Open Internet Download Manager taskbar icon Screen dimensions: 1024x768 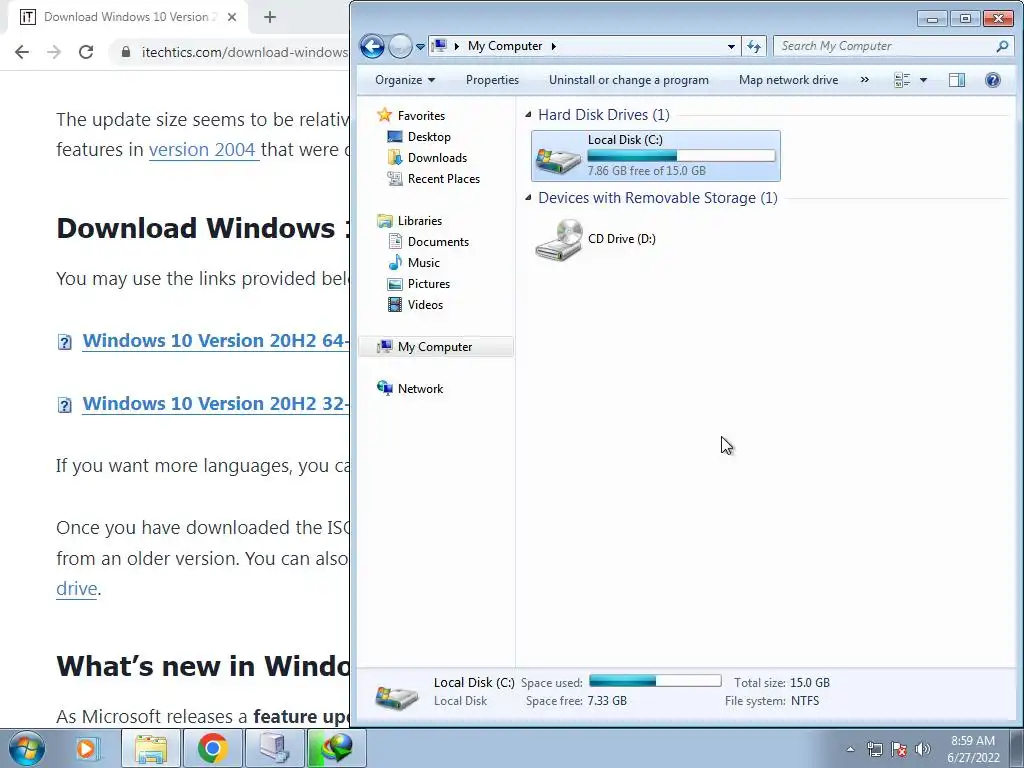[336, 748]
